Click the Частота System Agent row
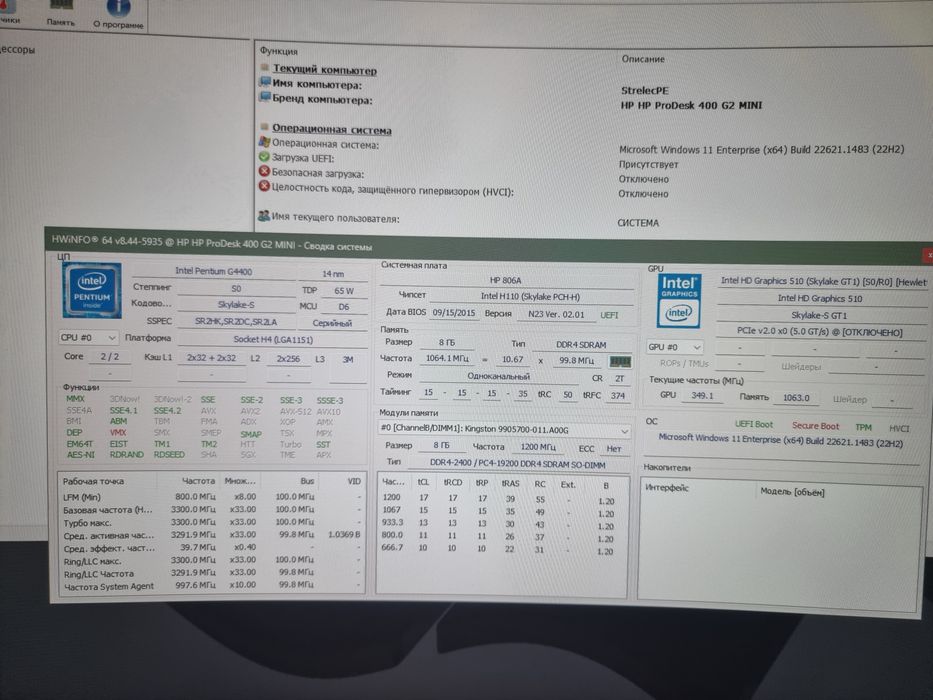The width and height of the screenshot is (933, 700). (x=211, y=586)
